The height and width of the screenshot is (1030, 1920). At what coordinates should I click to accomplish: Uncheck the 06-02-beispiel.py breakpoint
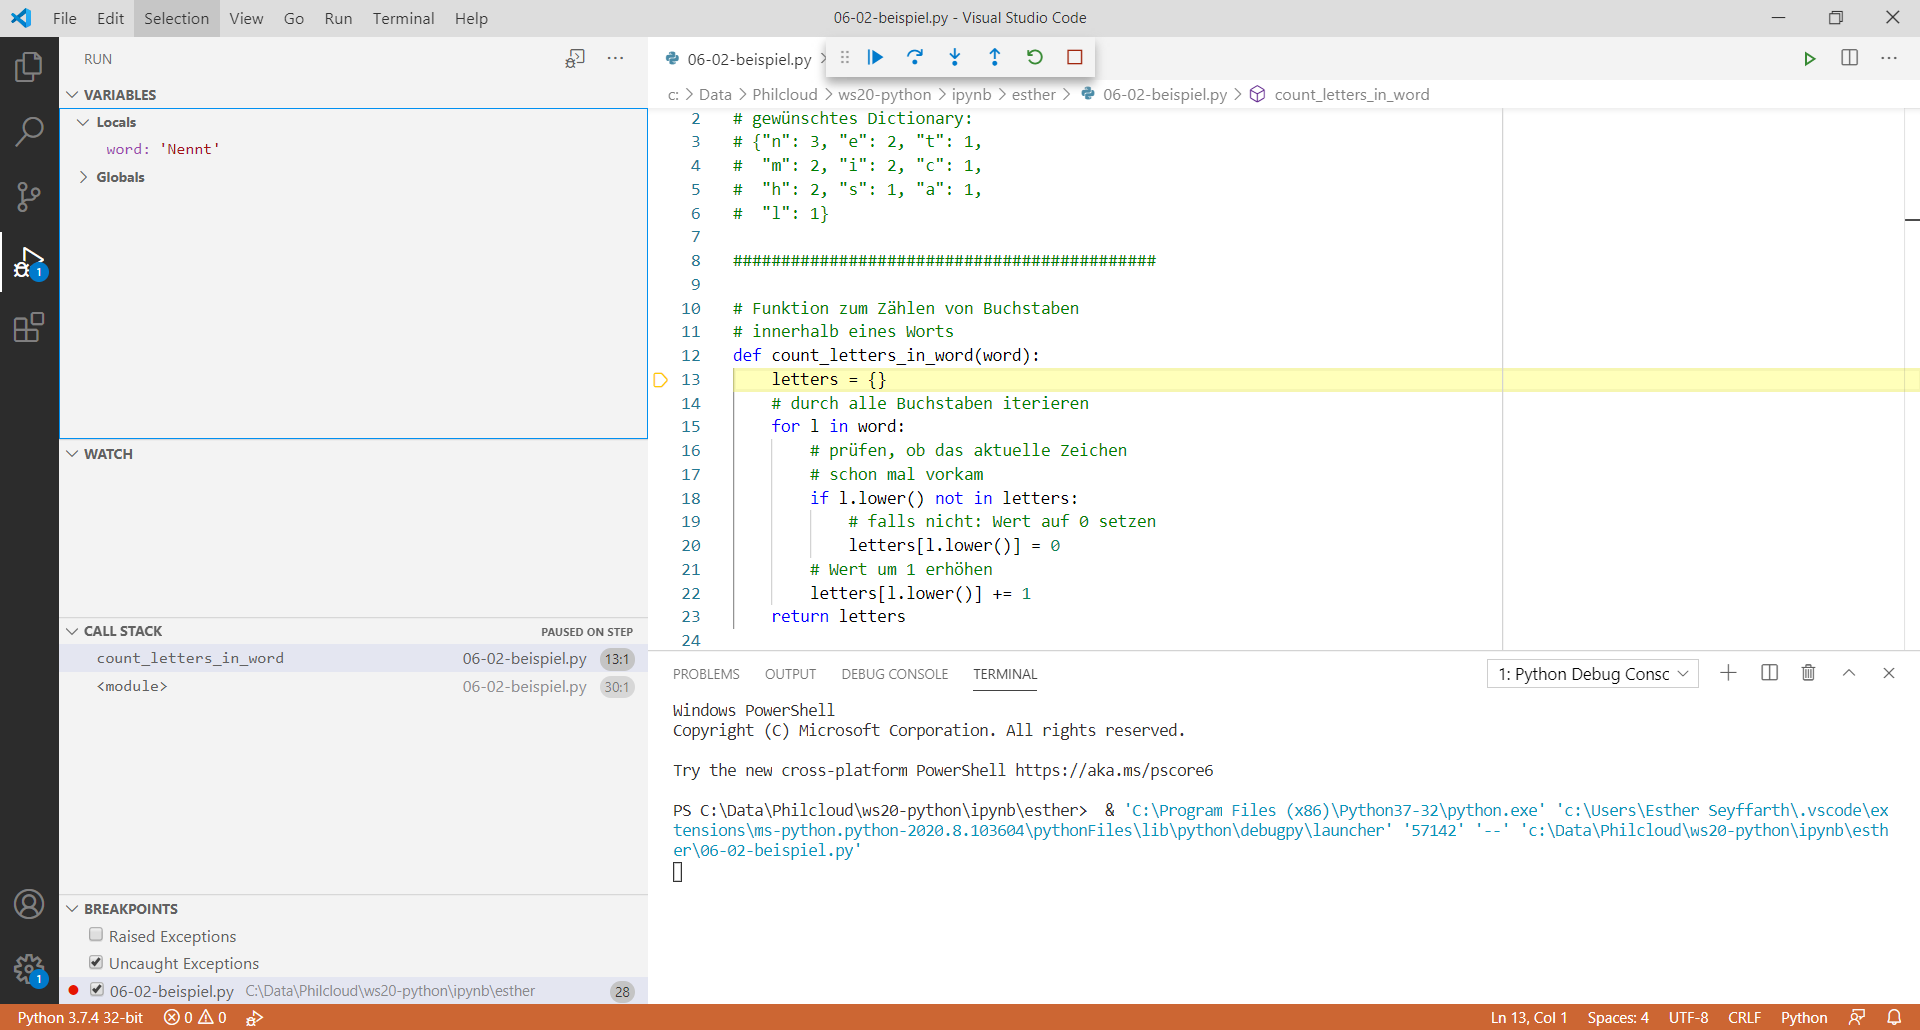97,990
